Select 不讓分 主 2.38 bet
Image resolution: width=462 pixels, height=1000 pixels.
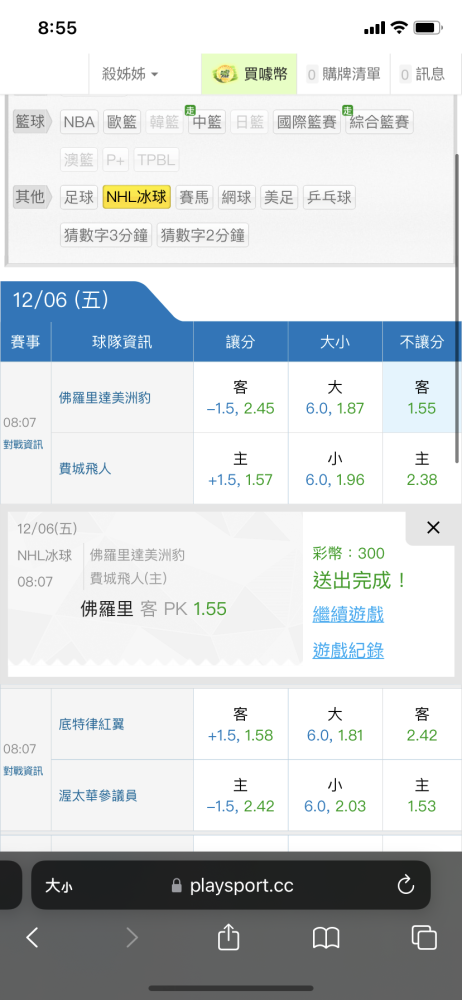click(x=422, y=469)
